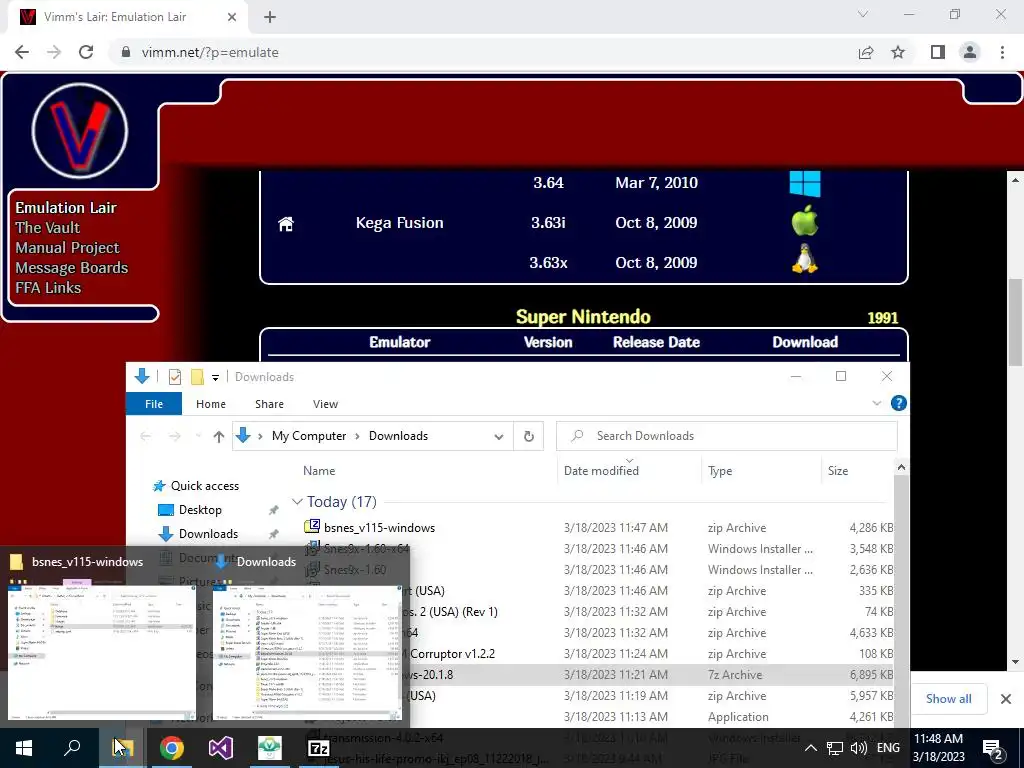Click the Downloads window preview thumbnail

(307, 651)
